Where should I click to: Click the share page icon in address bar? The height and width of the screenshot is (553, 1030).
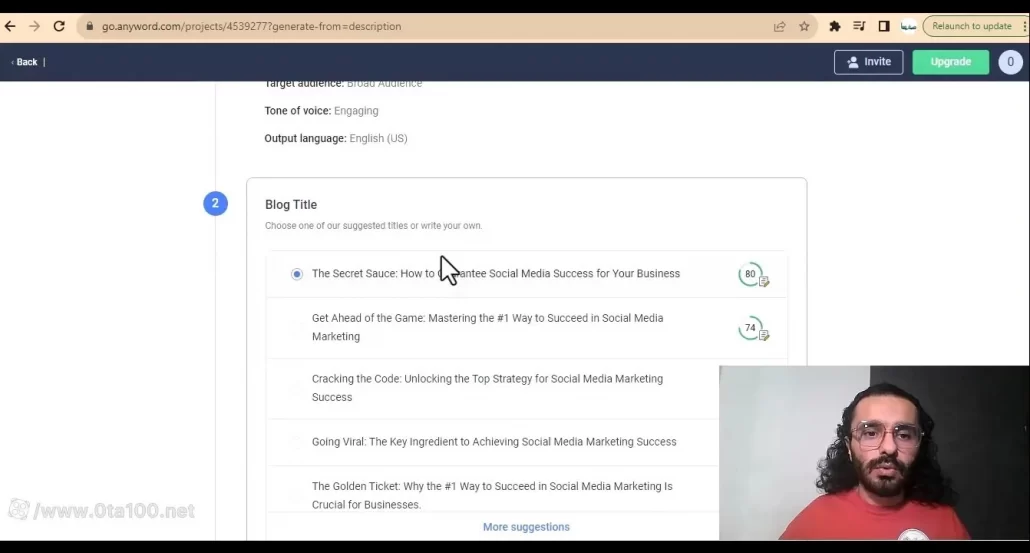tap(780, 26)
